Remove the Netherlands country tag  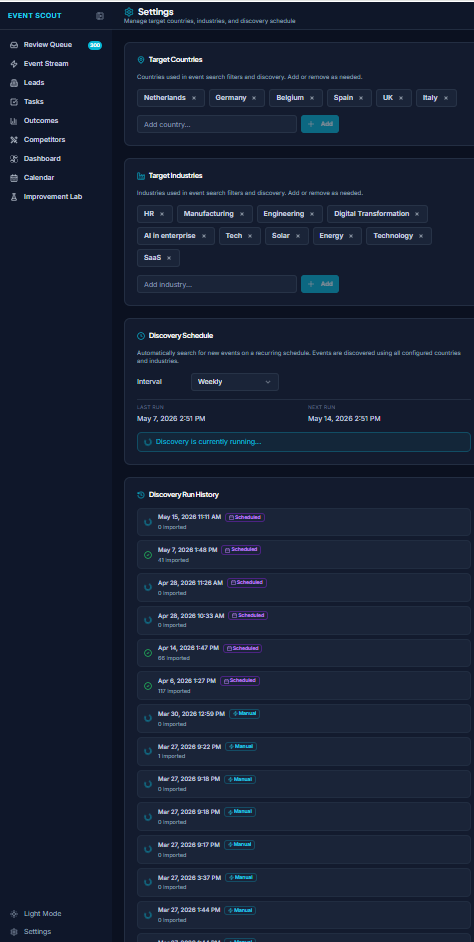coord(193,98)
